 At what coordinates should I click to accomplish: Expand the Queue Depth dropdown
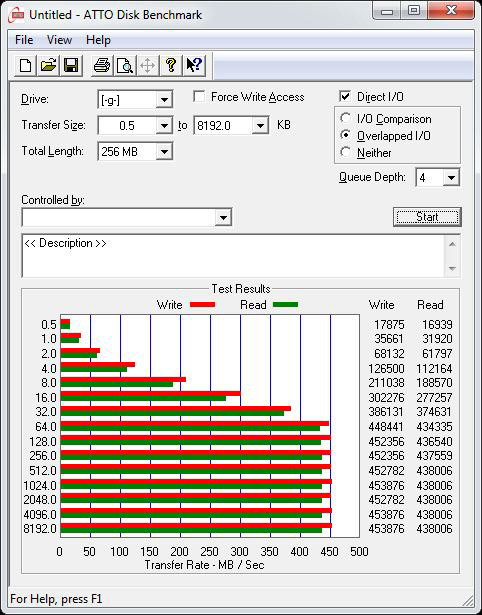pyautogui.click(x=451, y=178)
